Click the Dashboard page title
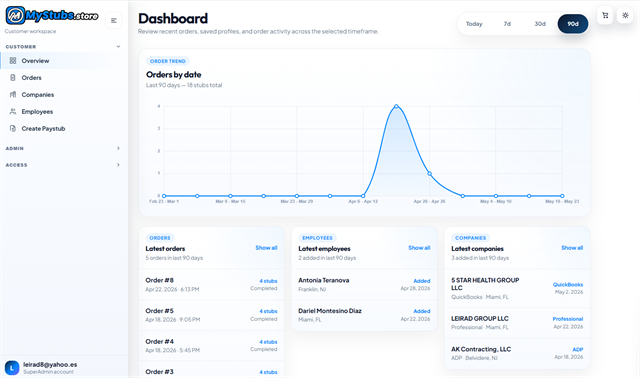640x378 pixels. tap(173, 19)
